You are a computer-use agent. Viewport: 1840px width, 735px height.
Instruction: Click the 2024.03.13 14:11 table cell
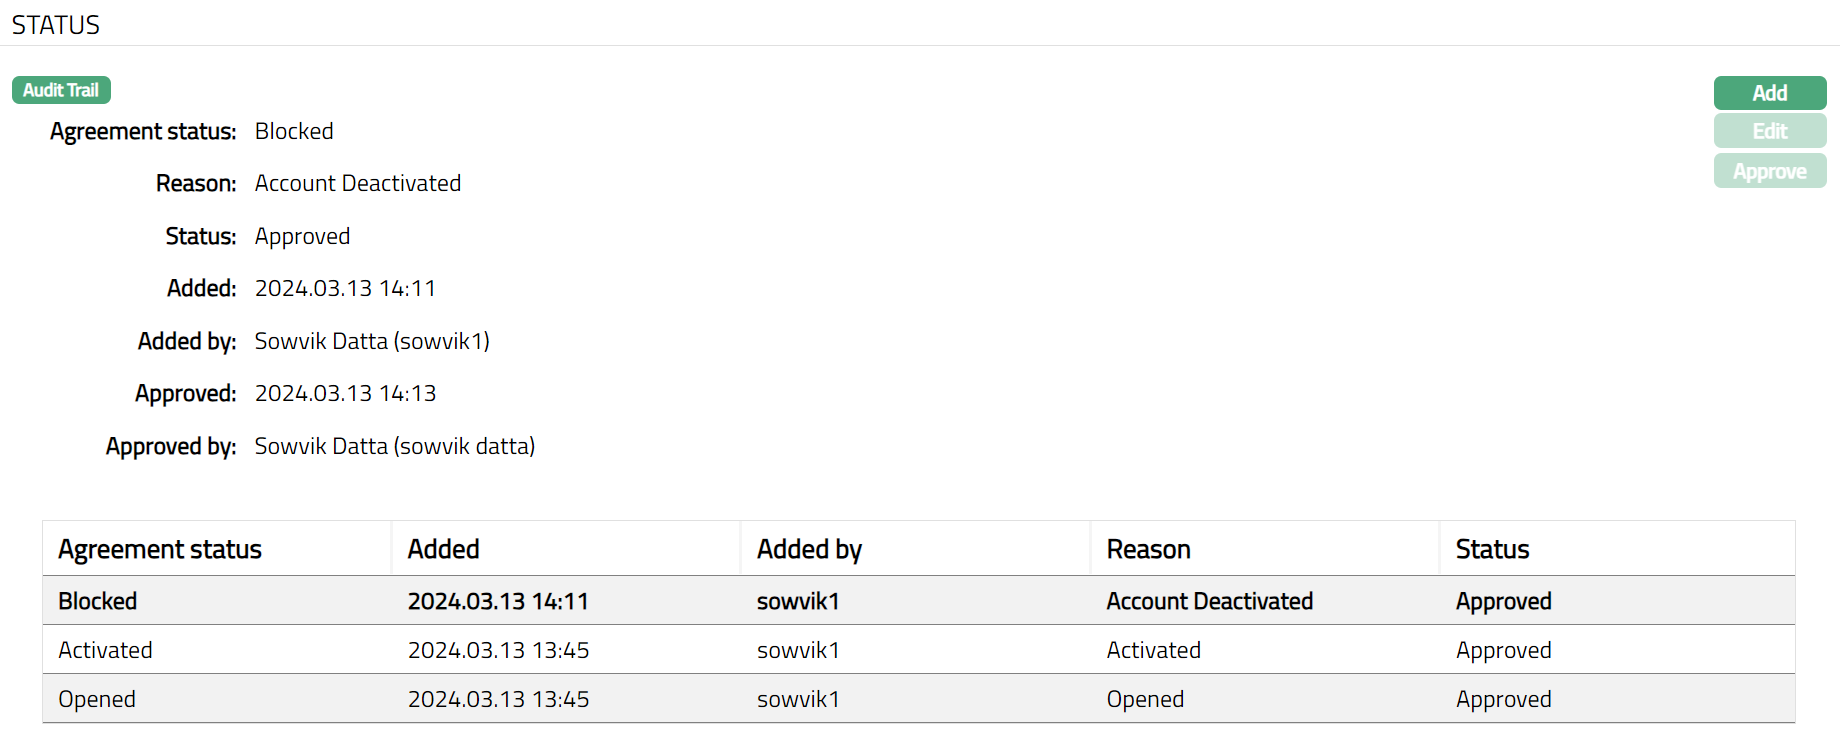coord(498,601)
